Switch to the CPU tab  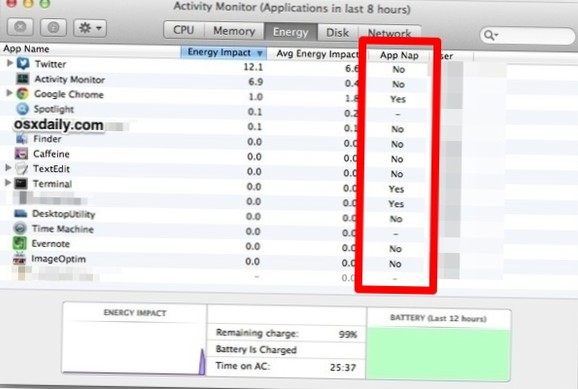184,30
